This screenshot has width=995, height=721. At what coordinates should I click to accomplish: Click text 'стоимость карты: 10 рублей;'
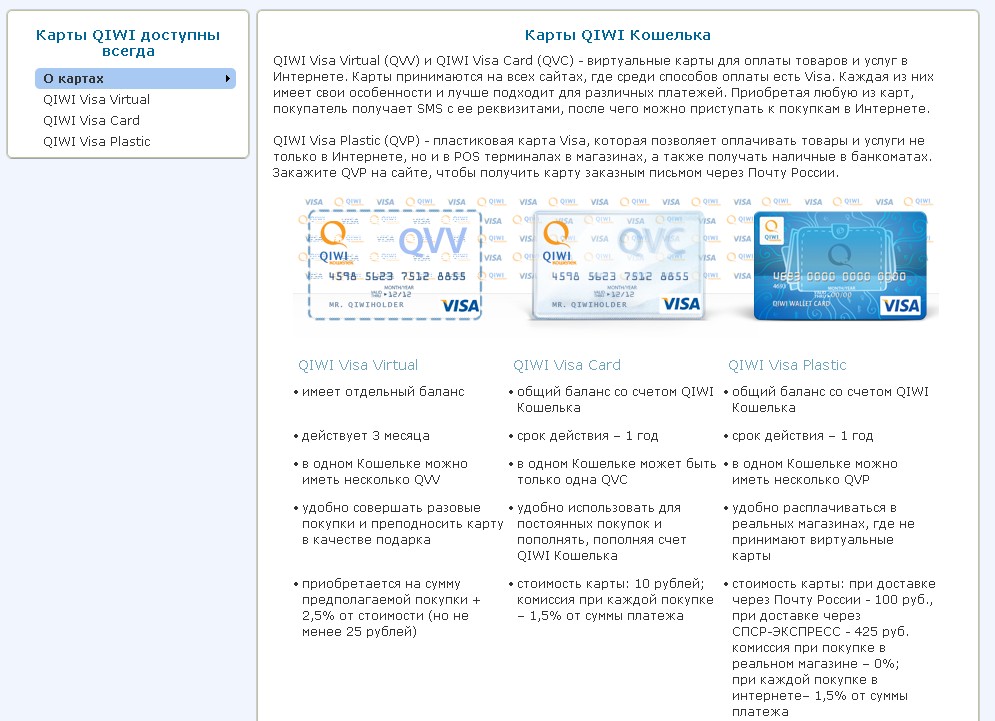(x=610, y=583)
